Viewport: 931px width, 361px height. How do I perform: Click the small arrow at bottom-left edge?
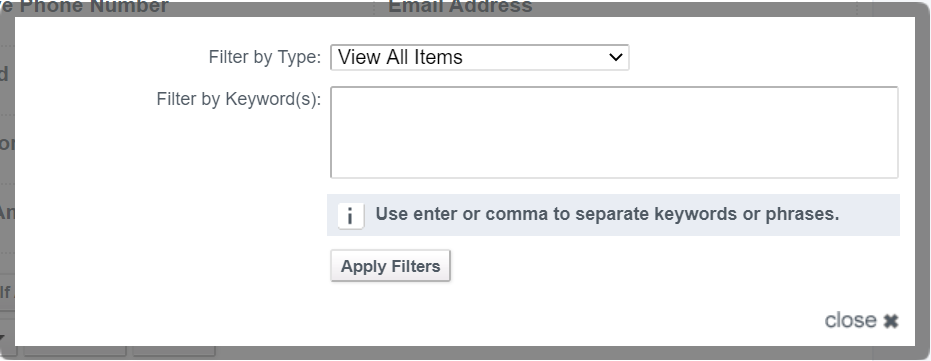click(2, 339)
